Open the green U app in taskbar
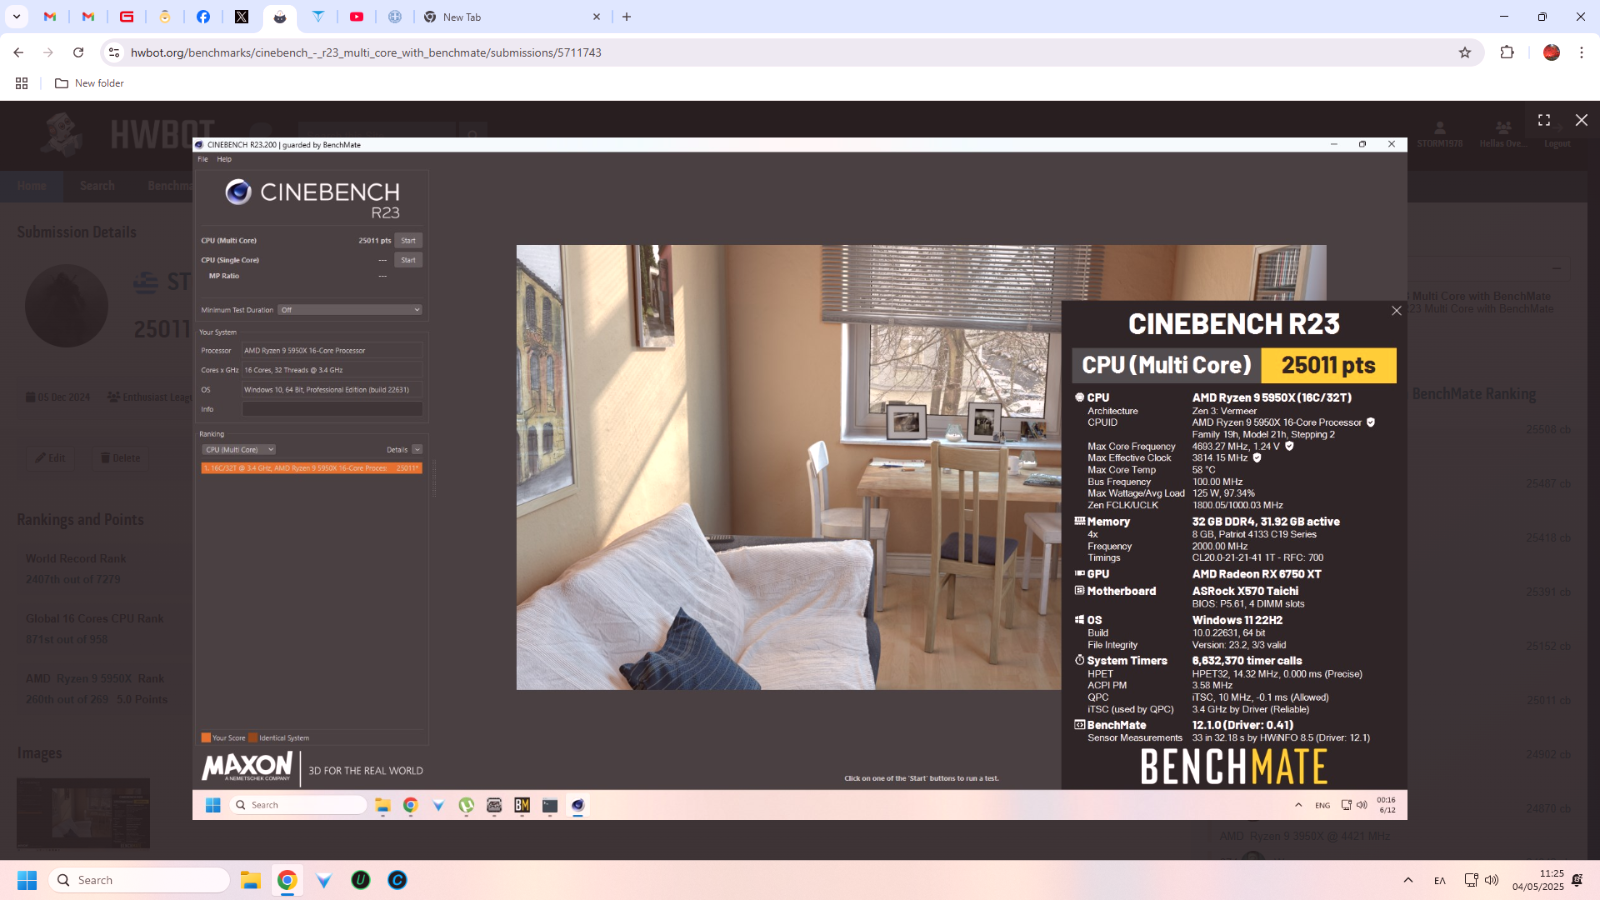Screen dimensions: 1600x900 tap(361, 880)
